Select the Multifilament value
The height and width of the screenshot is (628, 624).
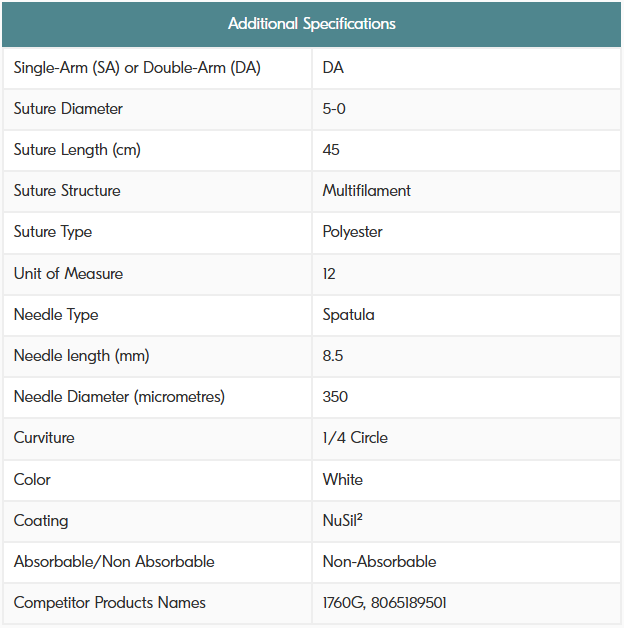(x=367, y=191)
